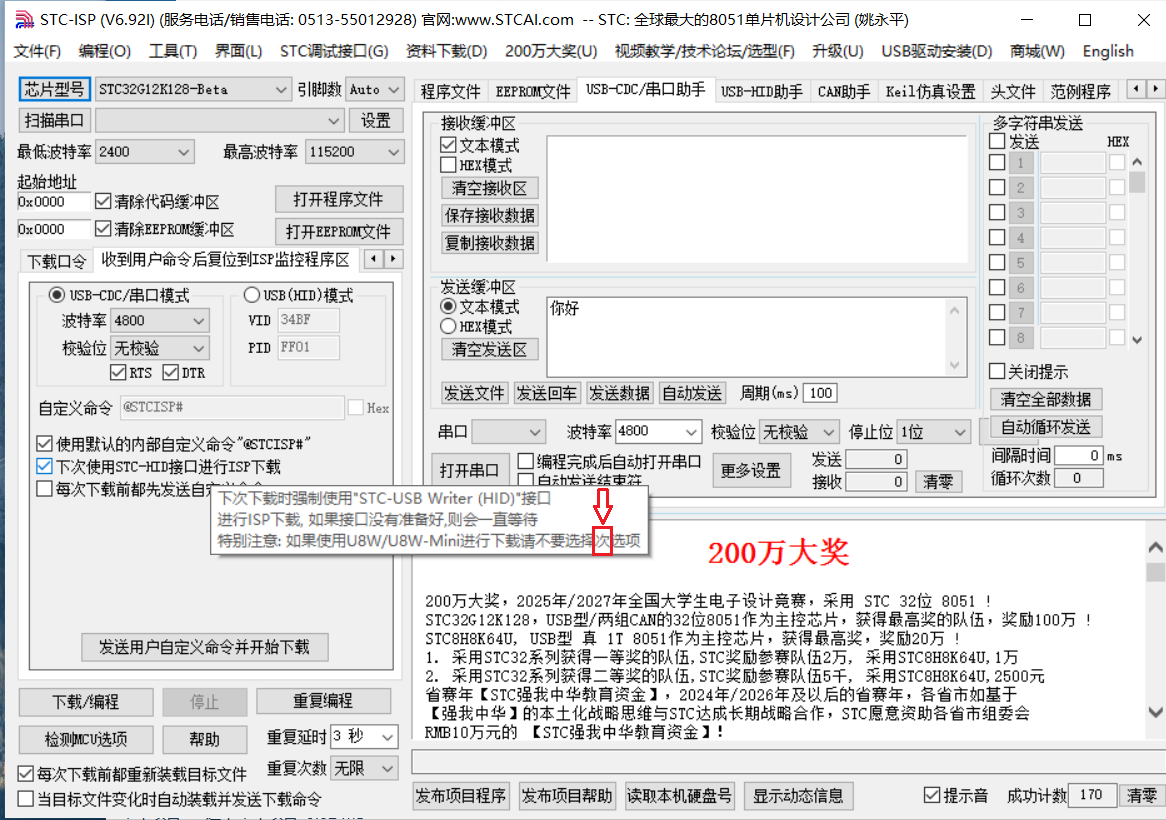Toggle 清除EEPROM缓冲区 checkbox
Image resolution: width=1166 pixels, height=820 pixels.
click(103, 229)
